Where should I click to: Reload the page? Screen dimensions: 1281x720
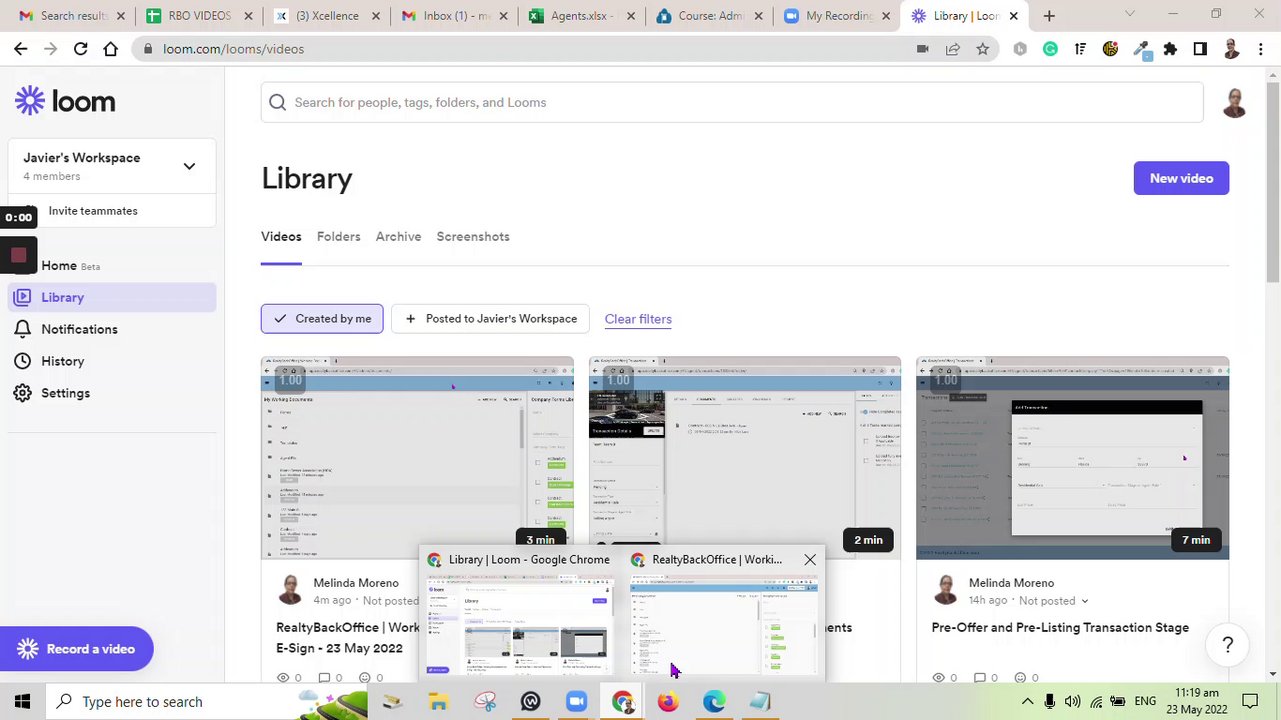point(81,49)
